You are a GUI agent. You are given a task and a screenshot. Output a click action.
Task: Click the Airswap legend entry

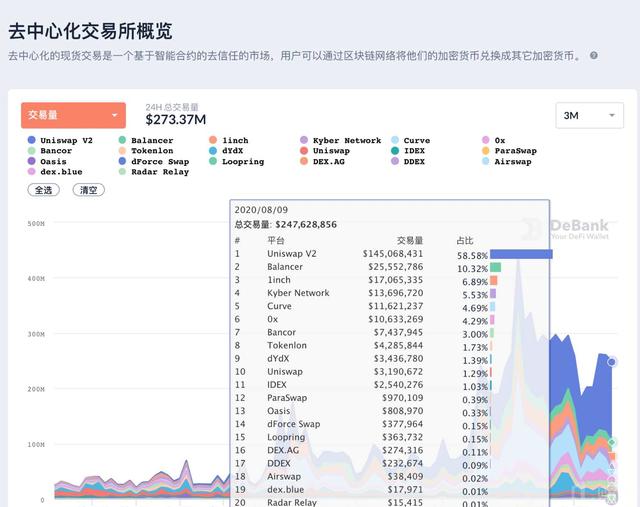click(x=507, y=161)
